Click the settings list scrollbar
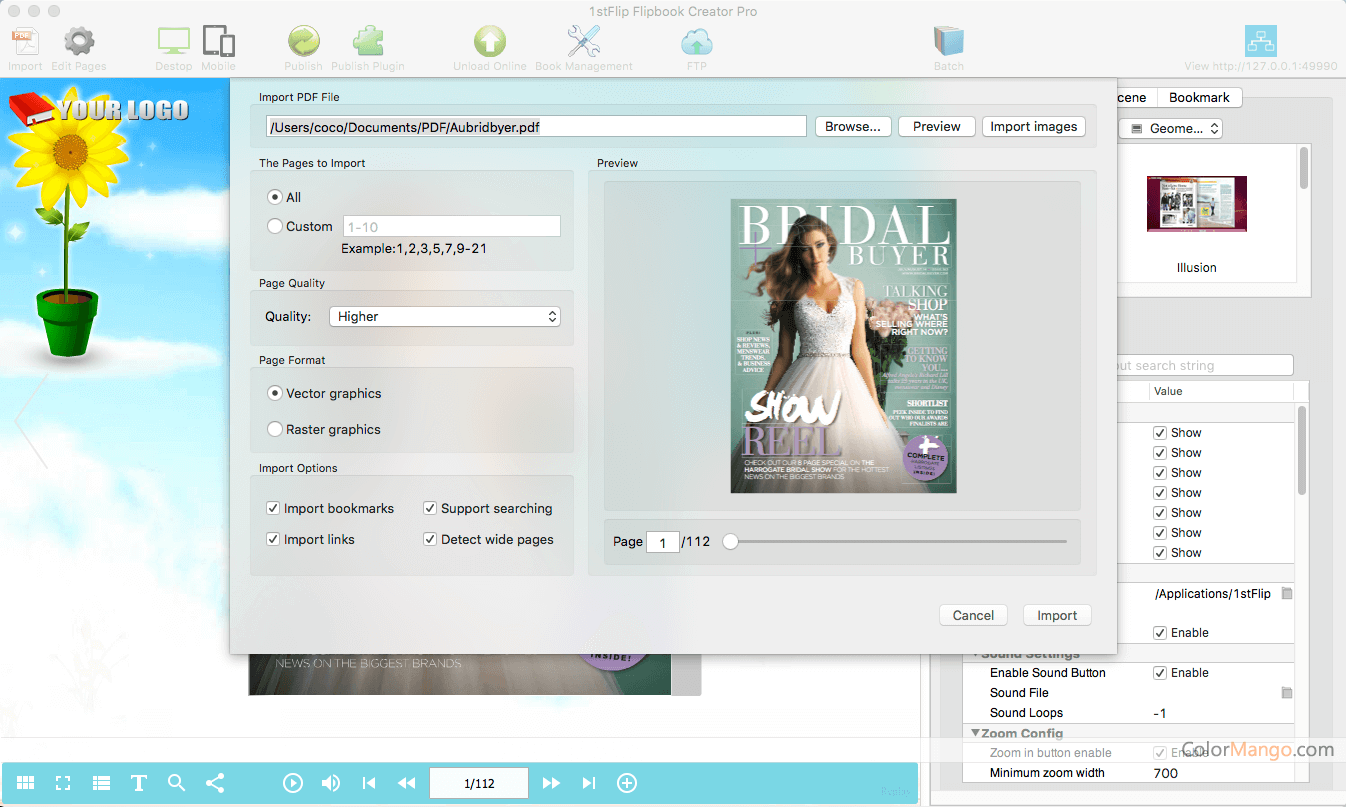This screenshot has height=807, width=1346. pyautogui.click(x=1302, y=450)
